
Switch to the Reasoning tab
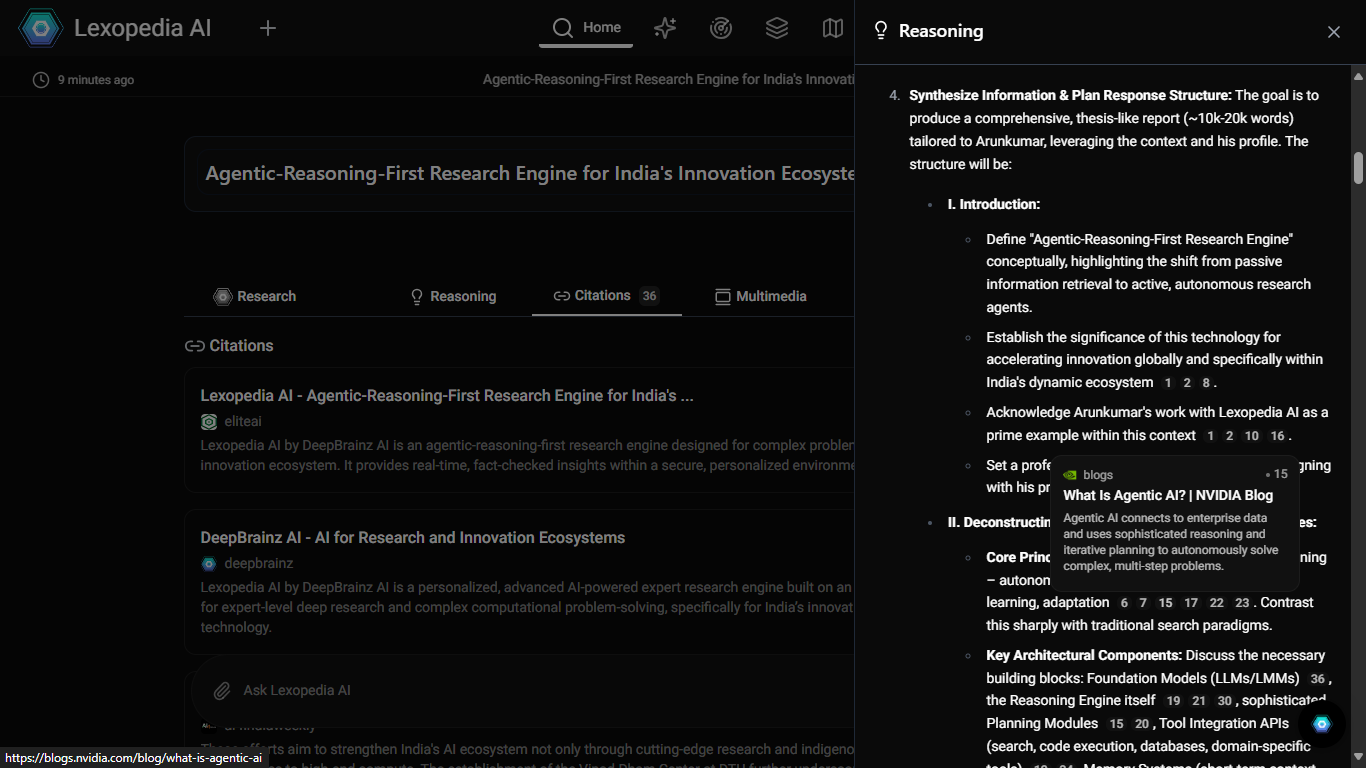coord(453,296)
